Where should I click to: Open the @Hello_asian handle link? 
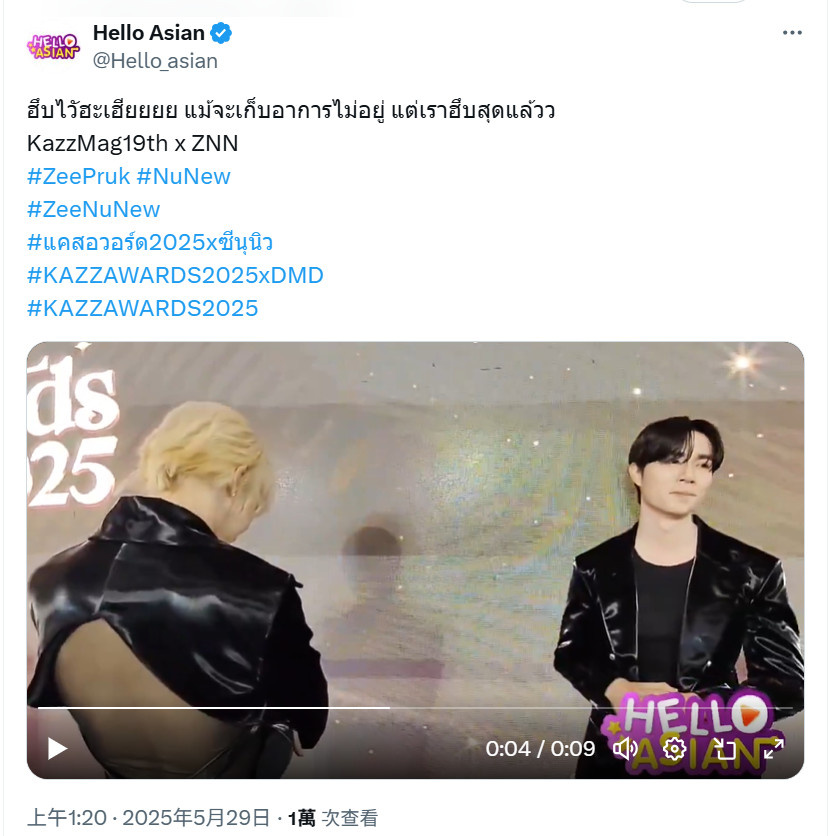155,61
